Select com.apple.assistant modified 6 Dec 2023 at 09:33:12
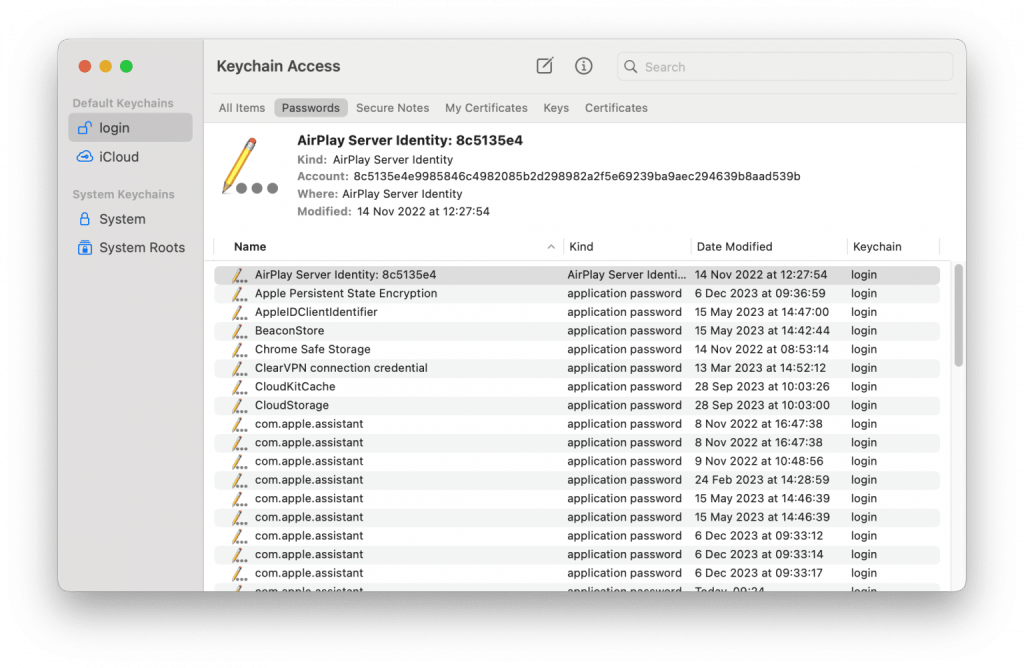Image resolution: width=1024 pixels, height=668 pixels. pyautogui.click(x=577, y=535)
